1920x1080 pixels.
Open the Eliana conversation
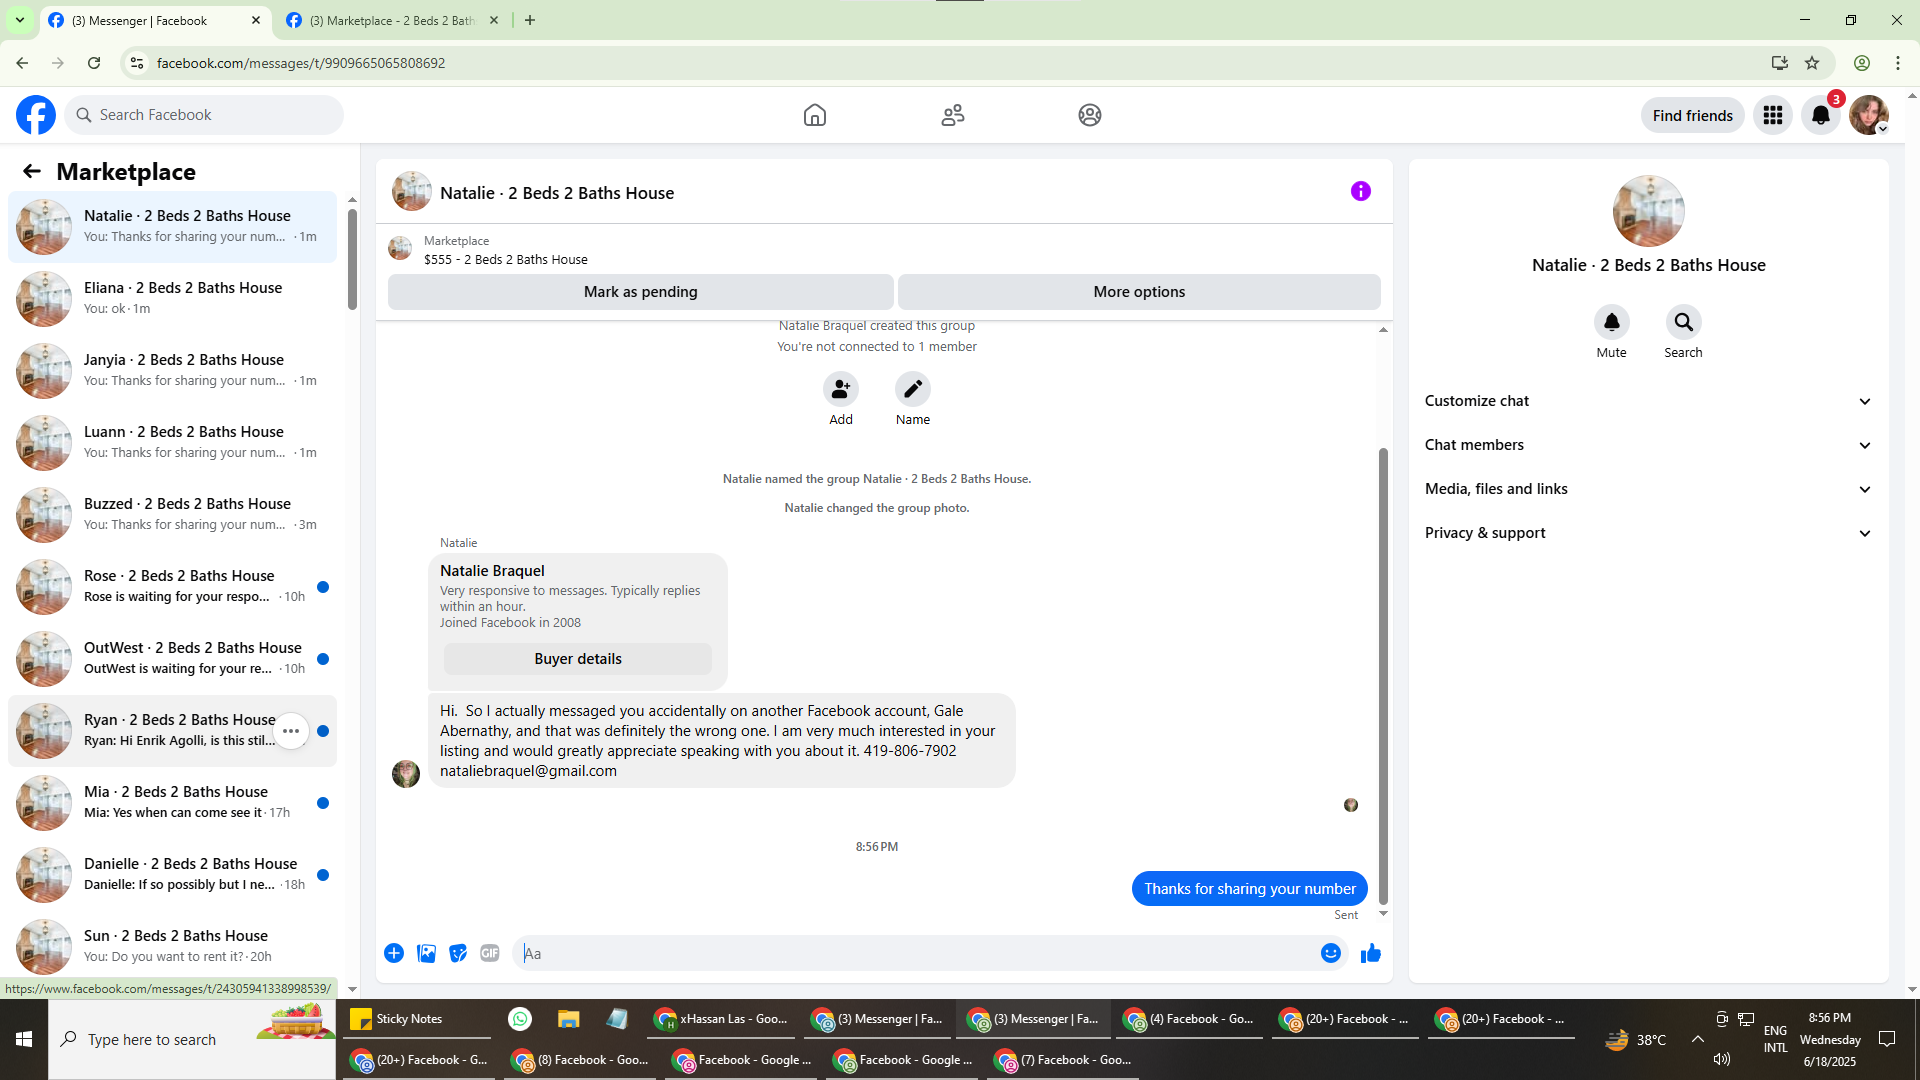coord(172,299)
